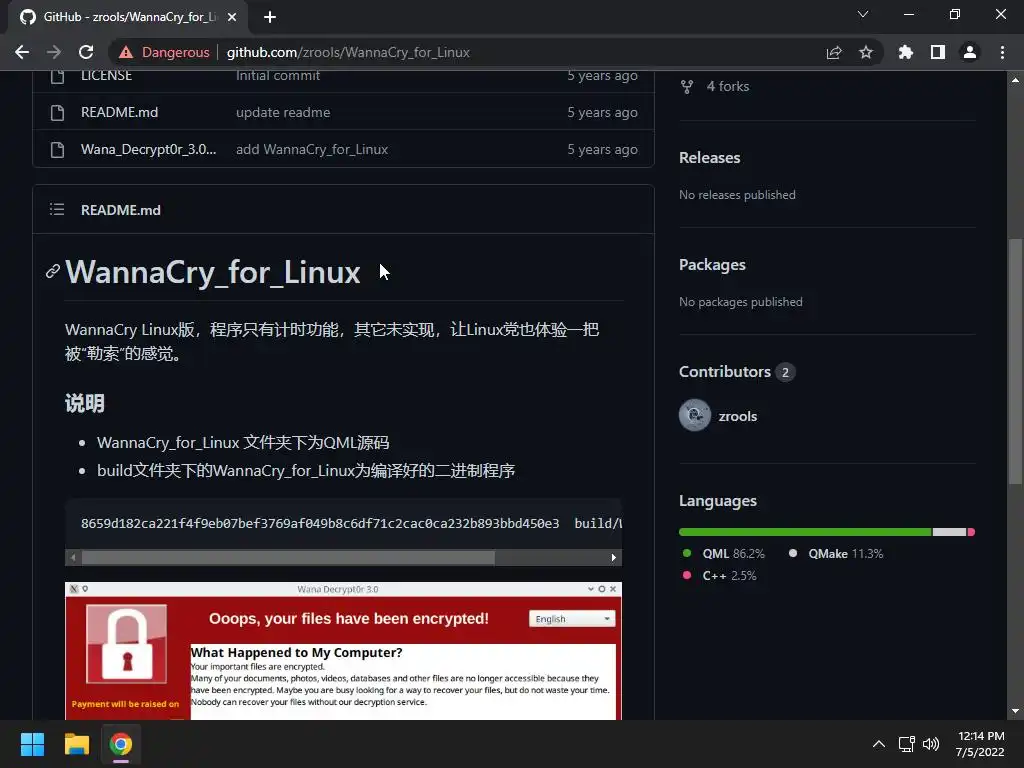Open the 'update readme' commit message
Screen dimensions: 1024x768
pyautogui.click(x=283, y=112)
